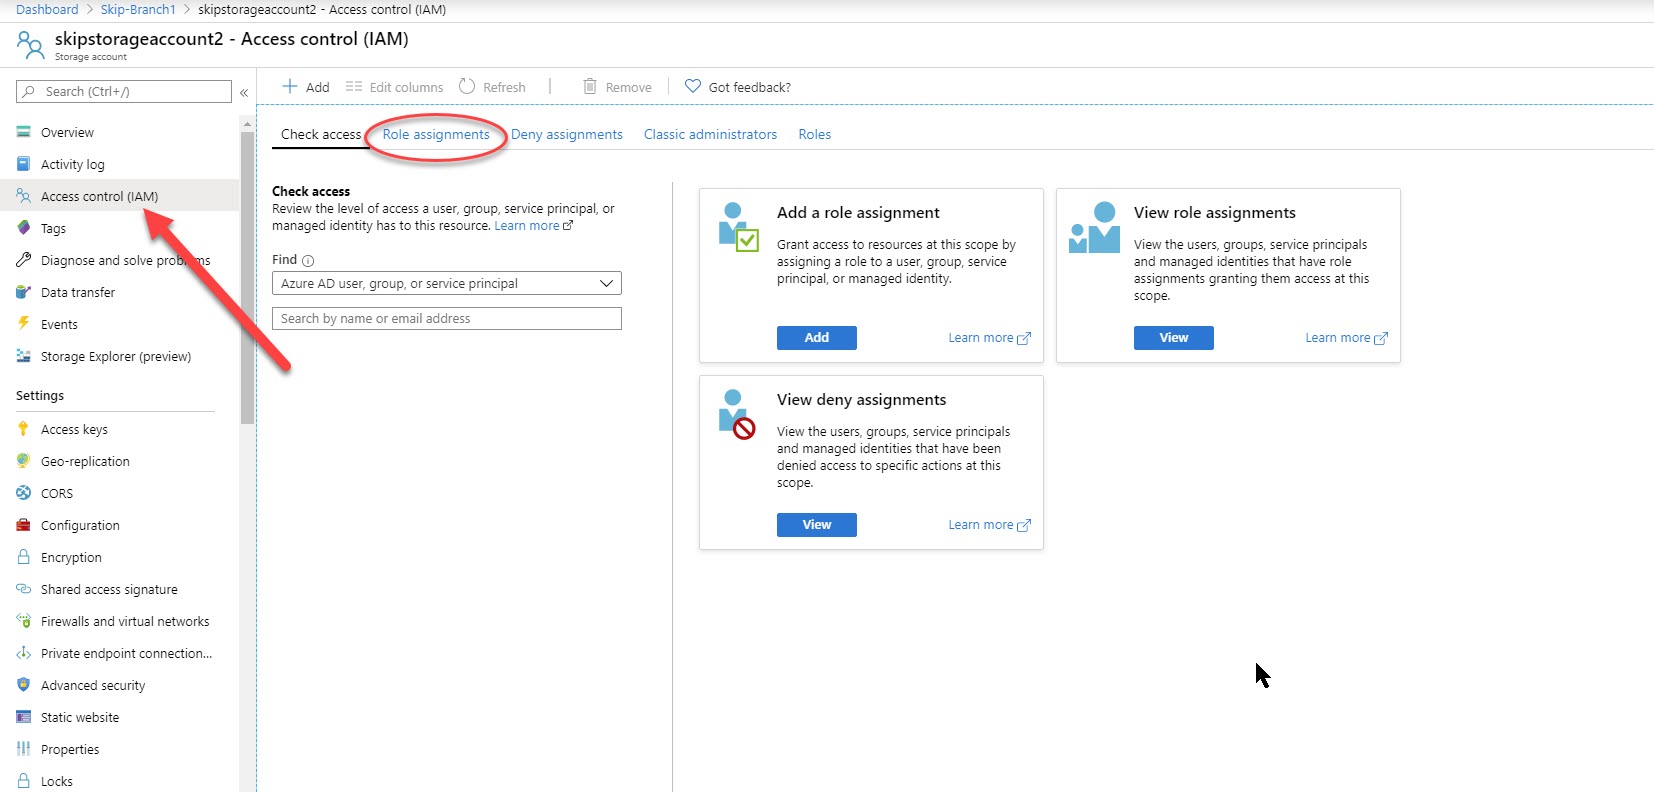Open Learn more in View deny assignments card

tap(989, 525)
